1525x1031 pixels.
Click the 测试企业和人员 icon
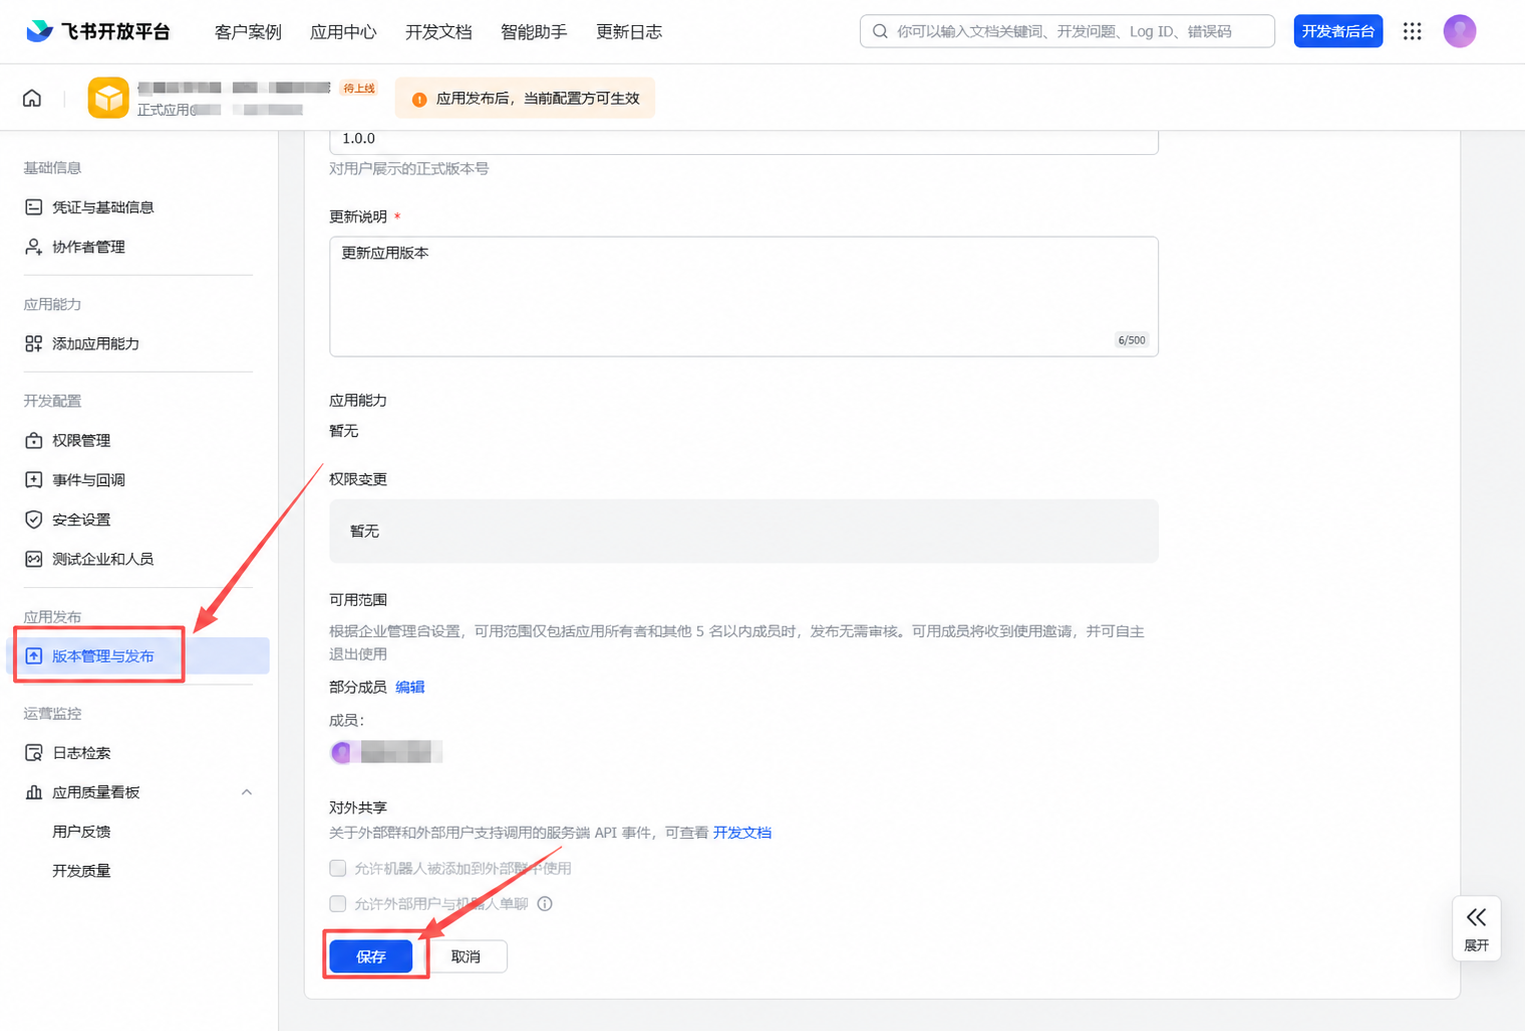tap(33, 559)
